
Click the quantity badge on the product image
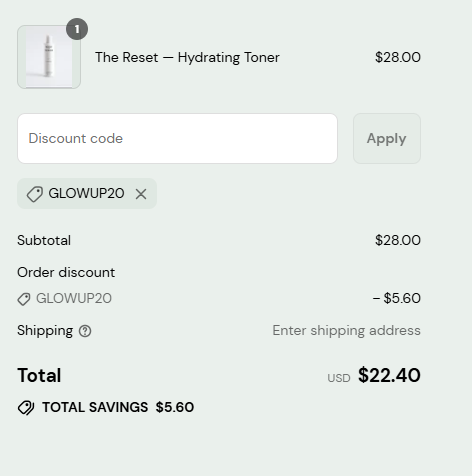(77, 29)
